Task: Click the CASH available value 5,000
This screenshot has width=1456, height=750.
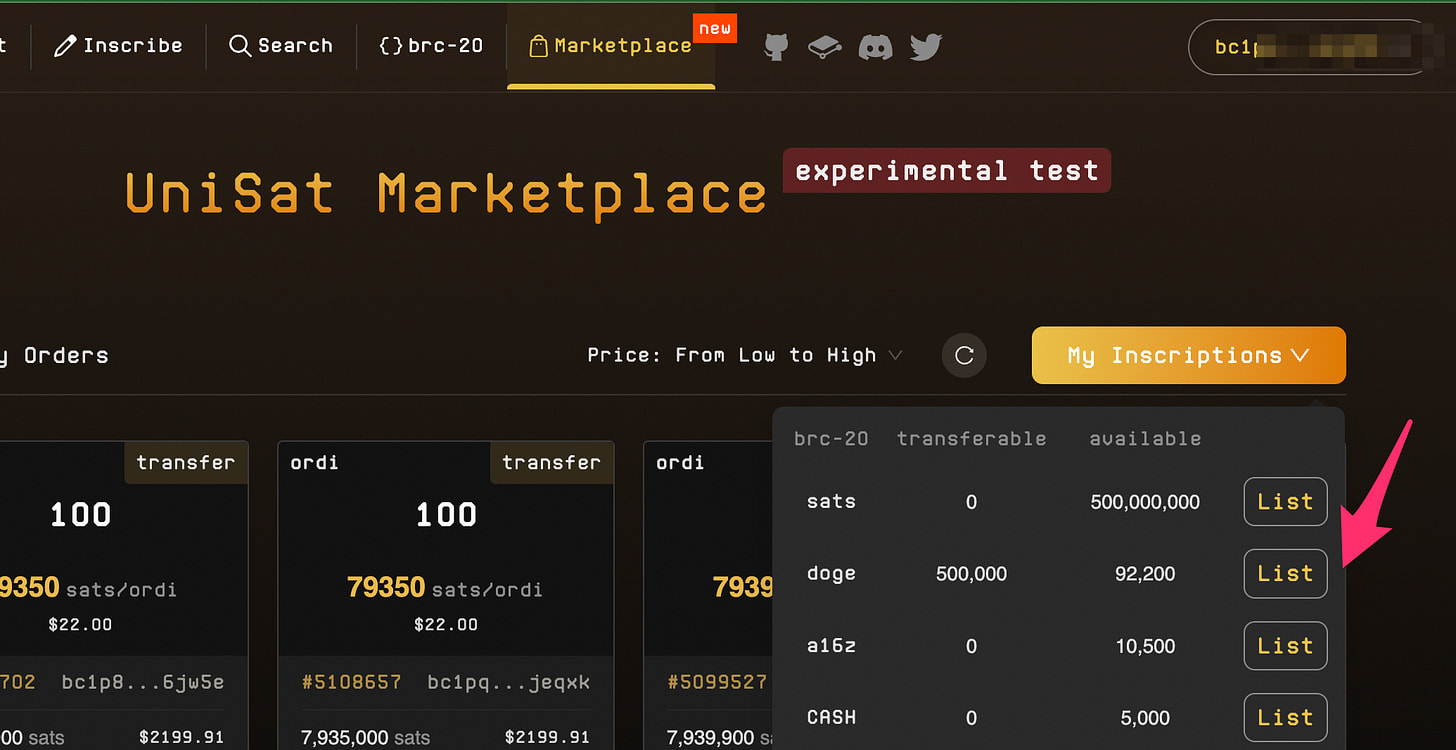Action: click(1145, 718)
